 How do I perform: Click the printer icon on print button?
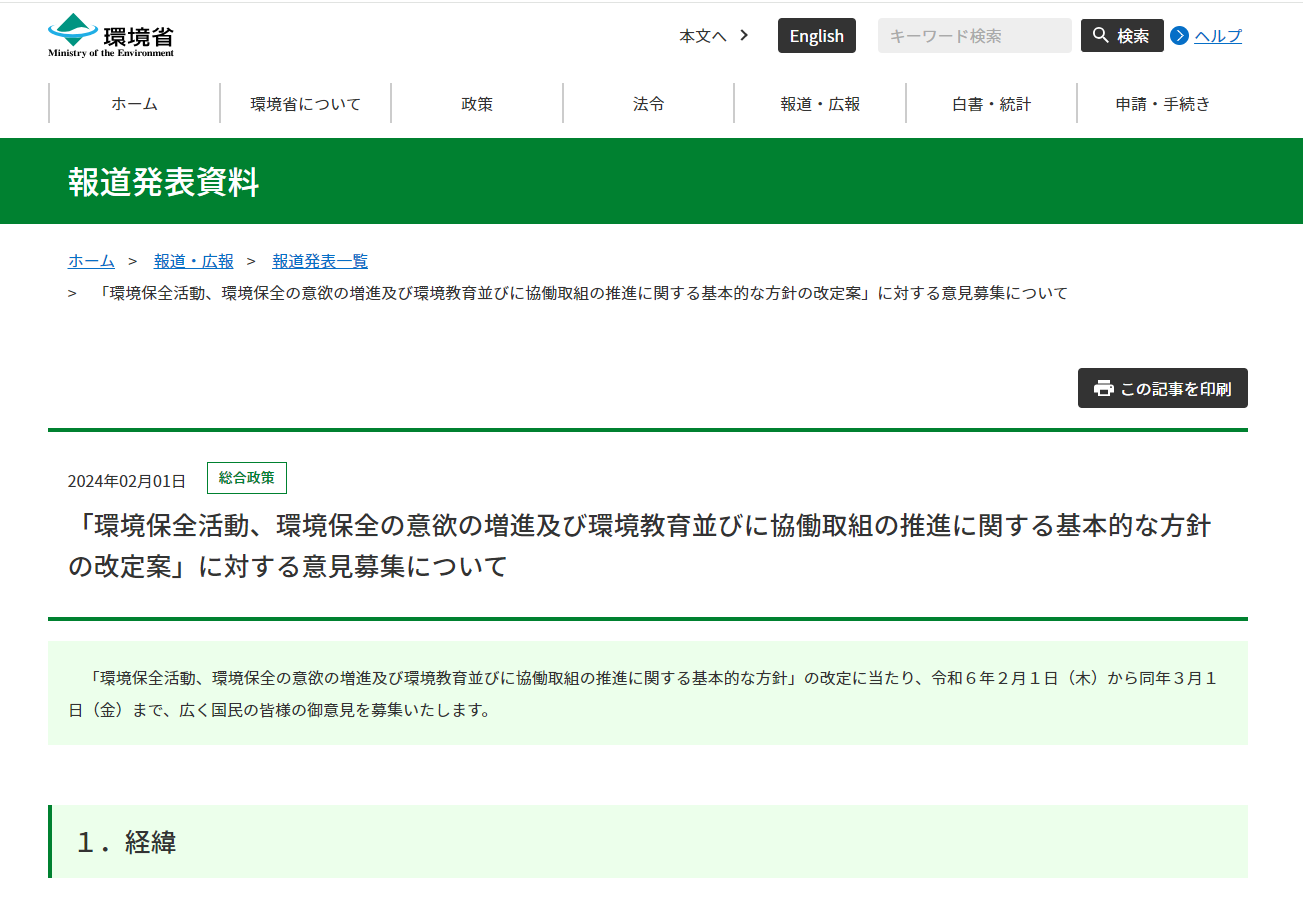click(x=1103, y=388)
